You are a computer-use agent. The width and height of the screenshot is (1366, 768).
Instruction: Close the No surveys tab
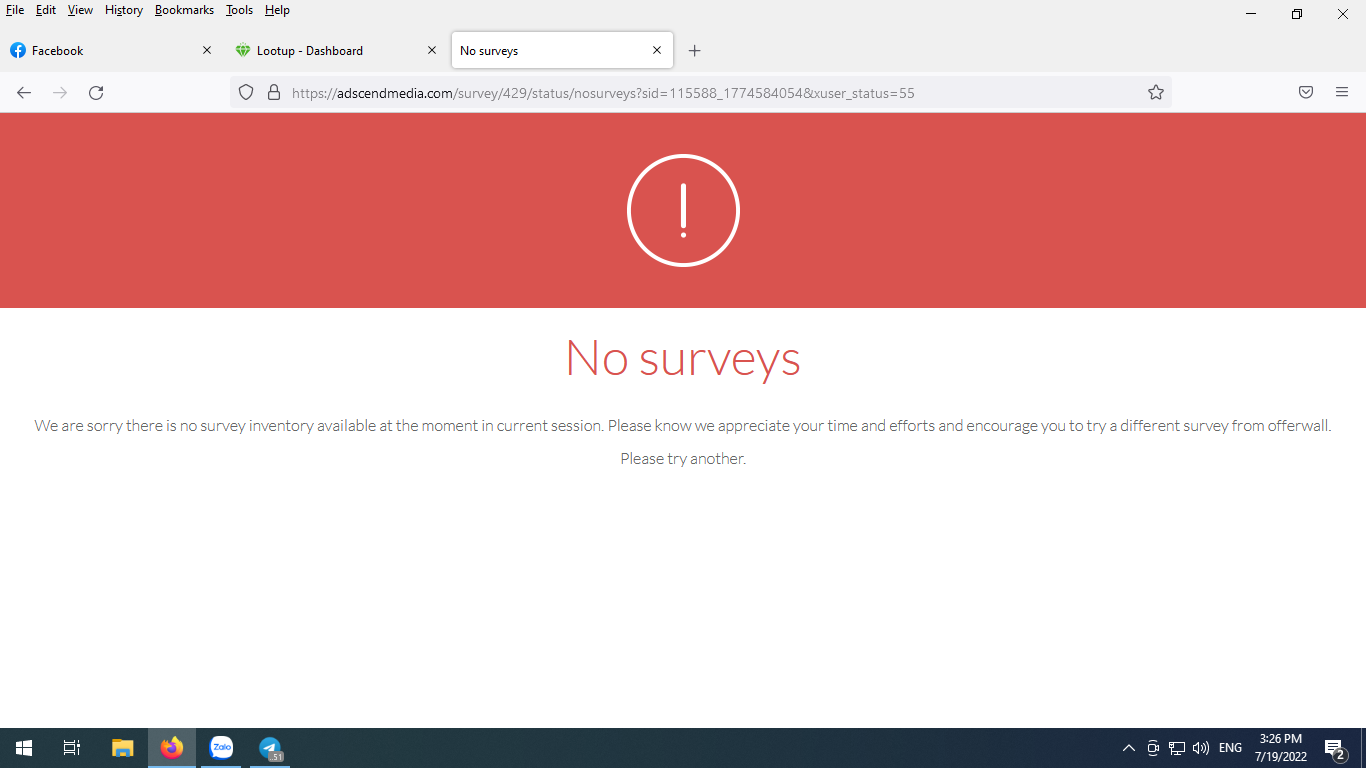[657, 50]
